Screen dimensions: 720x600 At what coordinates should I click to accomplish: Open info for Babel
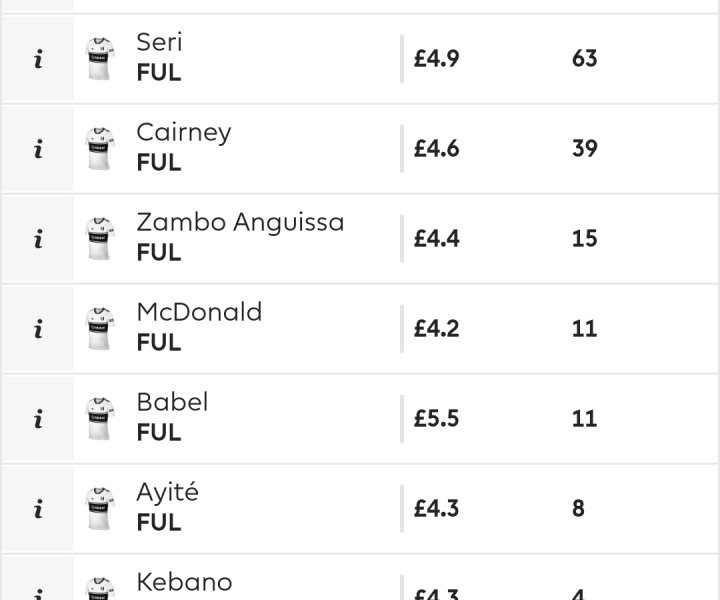pos(38,419)
